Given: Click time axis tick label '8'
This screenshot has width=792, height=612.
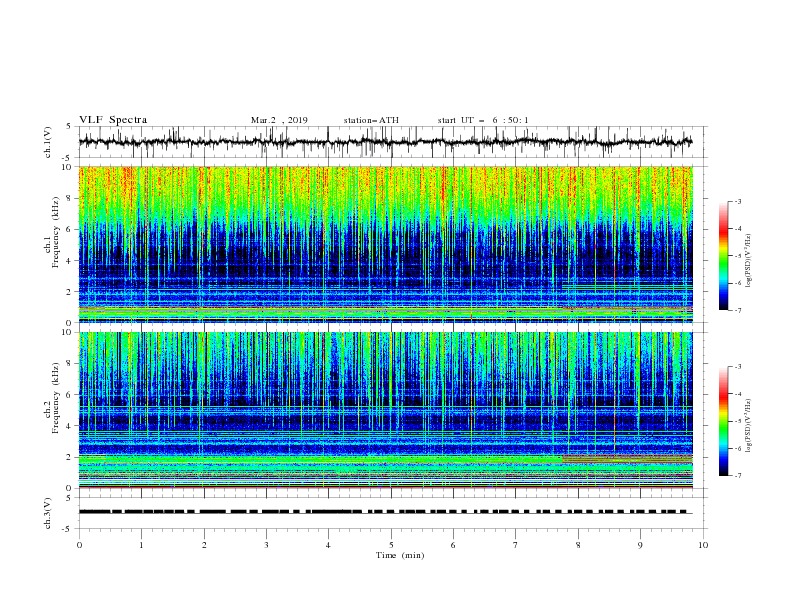Looking at the screenshot, I should (578, 545).
